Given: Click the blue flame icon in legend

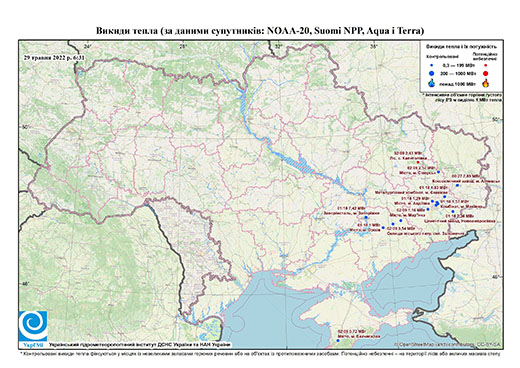Looking at the screenshot, I should point(432,83).
